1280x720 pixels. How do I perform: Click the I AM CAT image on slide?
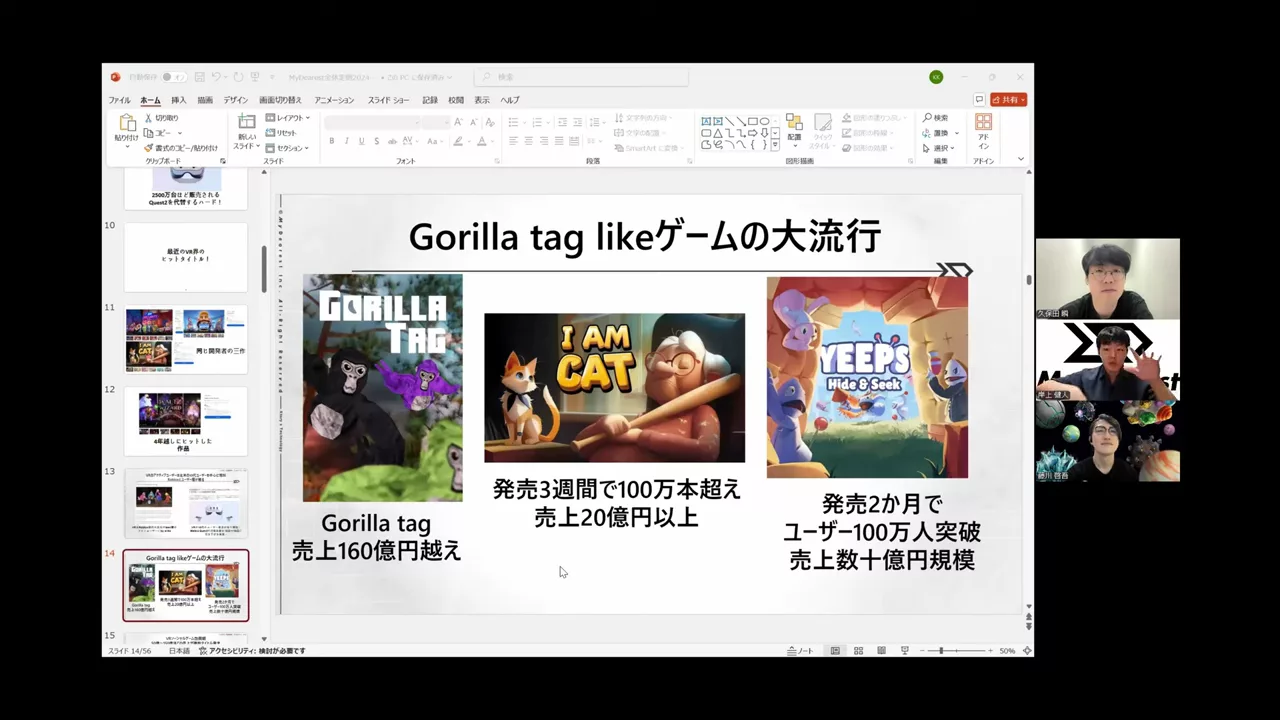tap(614, 388)
